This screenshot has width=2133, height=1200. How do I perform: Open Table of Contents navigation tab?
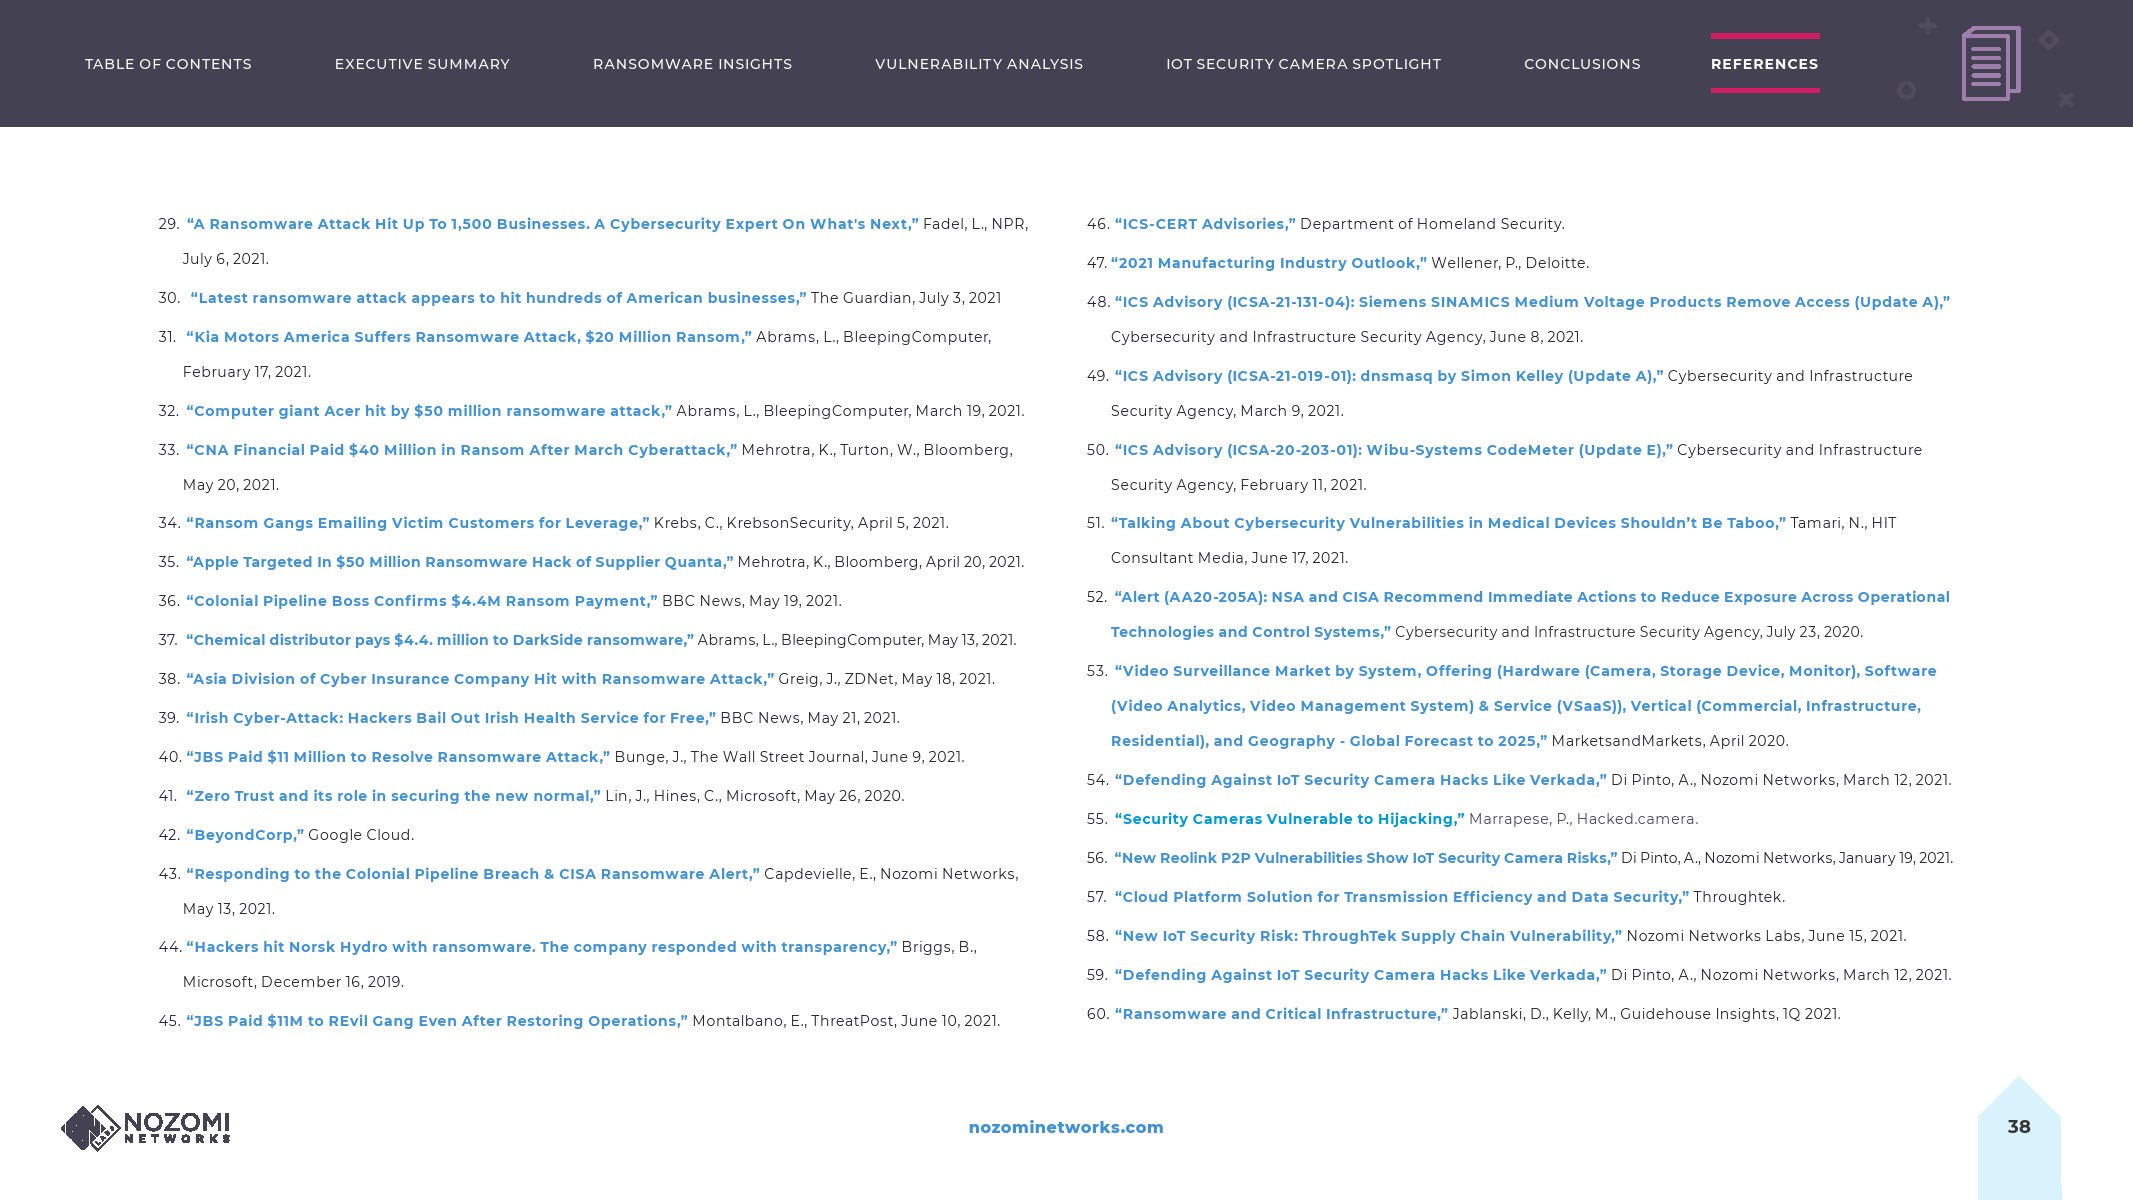coord(168,64)
